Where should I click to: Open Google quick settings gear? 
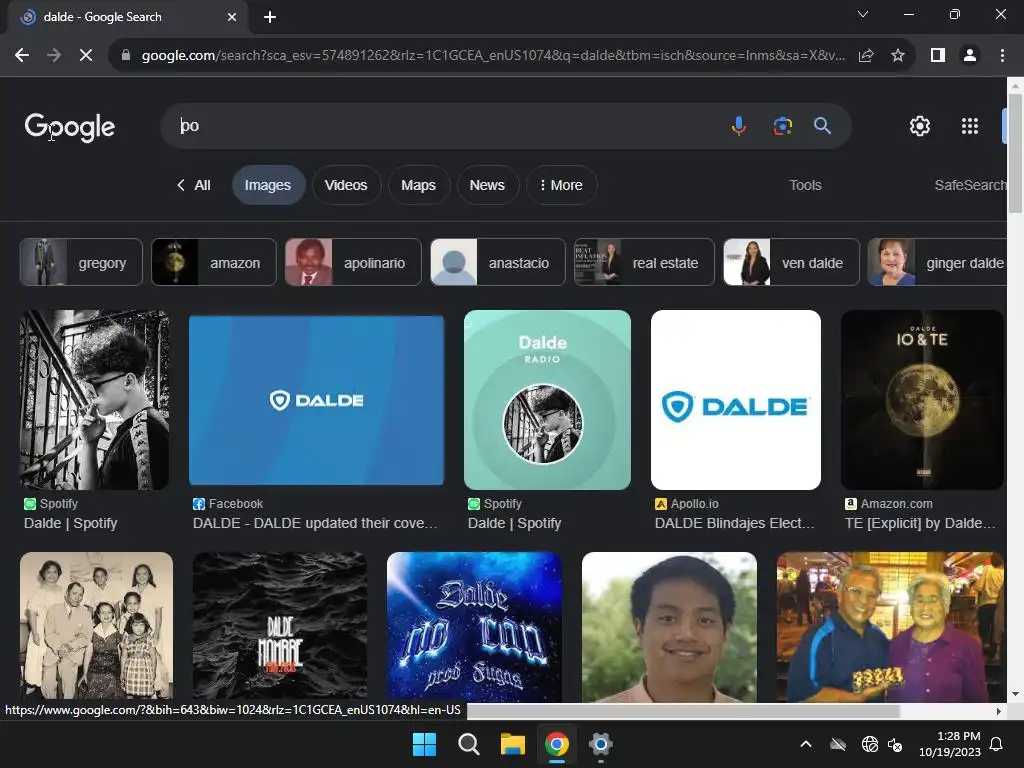(x=920, y=125)
